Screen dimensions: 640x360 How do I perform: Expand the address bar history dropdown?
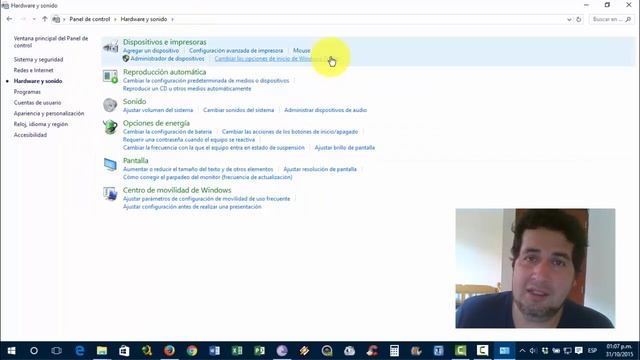click(x=569, y=19)
